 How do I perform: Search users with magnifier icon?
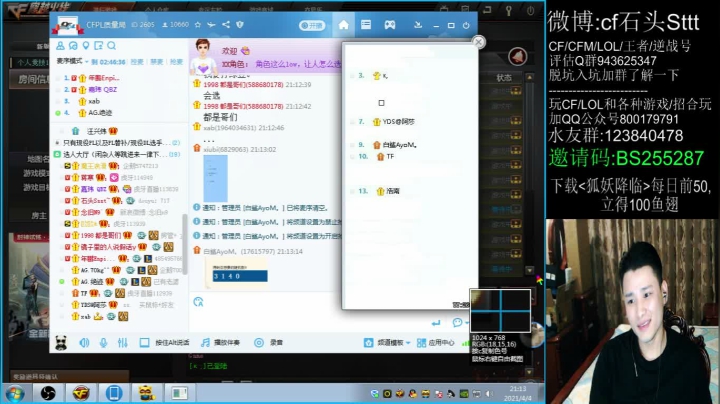(x=111, y=45)
